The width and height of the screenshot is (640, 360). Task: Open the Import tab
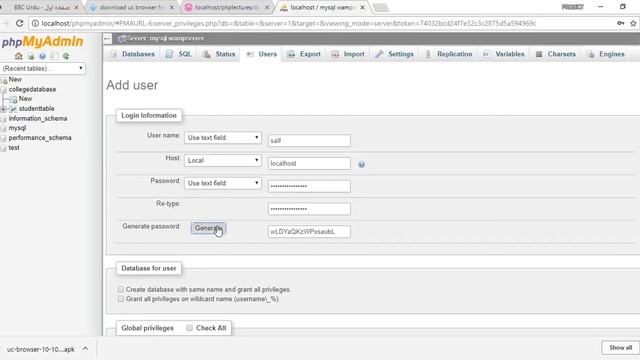pyautogui.click(x=348, y=54)
